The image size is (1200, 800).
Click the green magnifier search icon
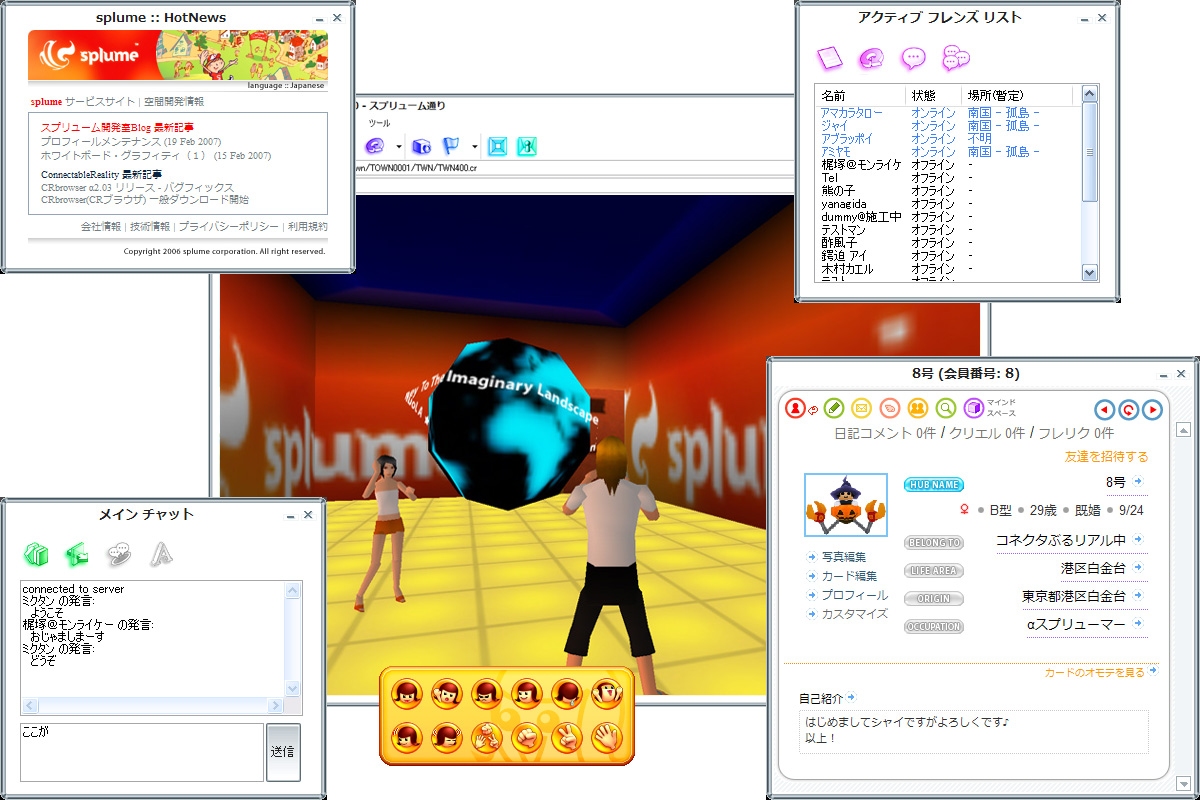[x=945, y=408]
